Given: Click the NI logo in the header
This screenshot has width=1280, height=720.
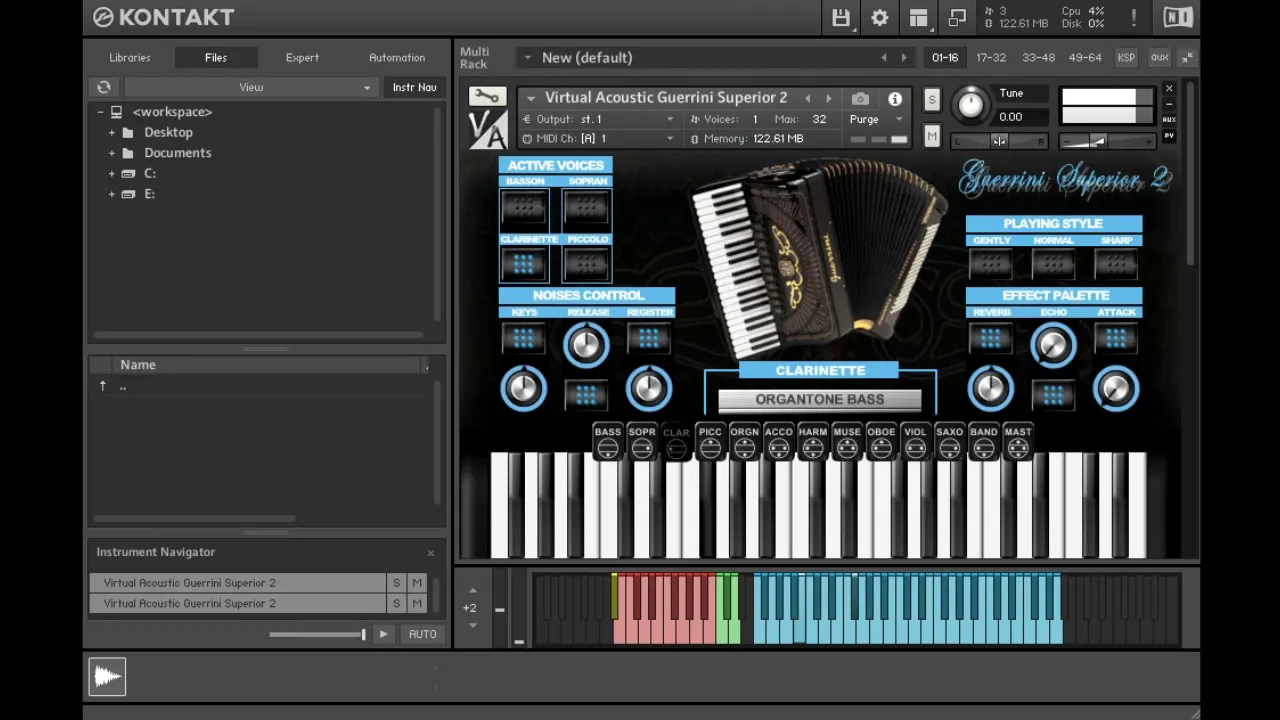Looking at the screenshot, I should pos(1177,17).
